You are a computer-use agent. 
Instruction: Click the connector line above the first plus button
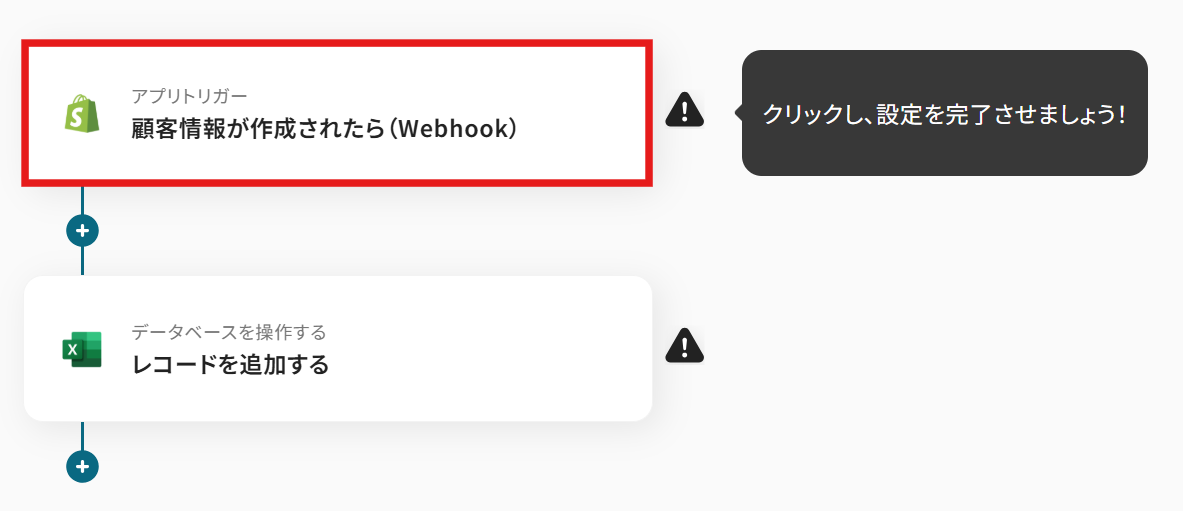pyautogui.click(x=82, y=200)
